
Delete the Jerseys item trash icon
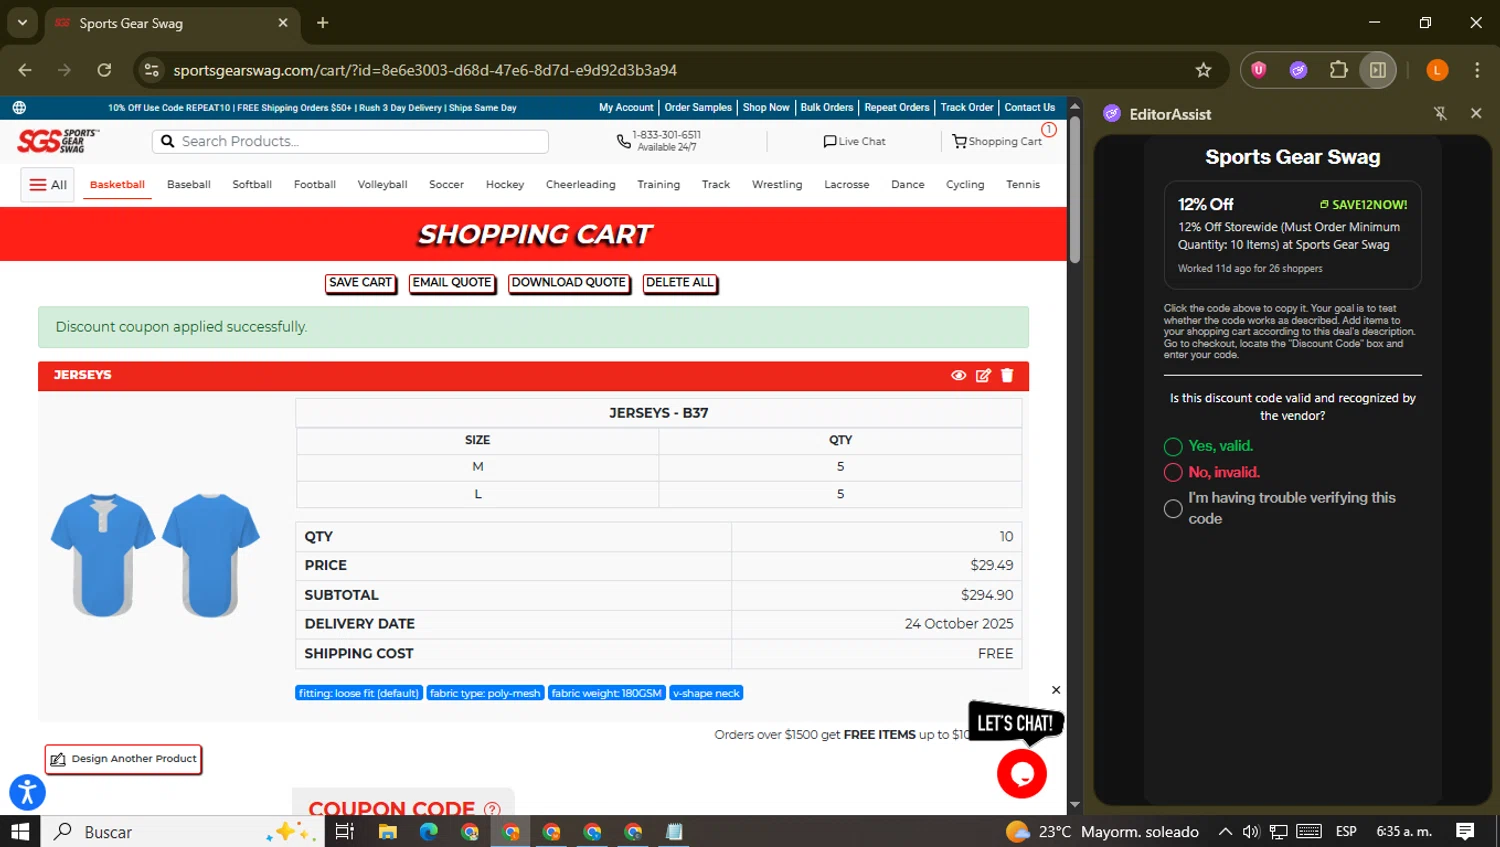[x=1007, y=375]
